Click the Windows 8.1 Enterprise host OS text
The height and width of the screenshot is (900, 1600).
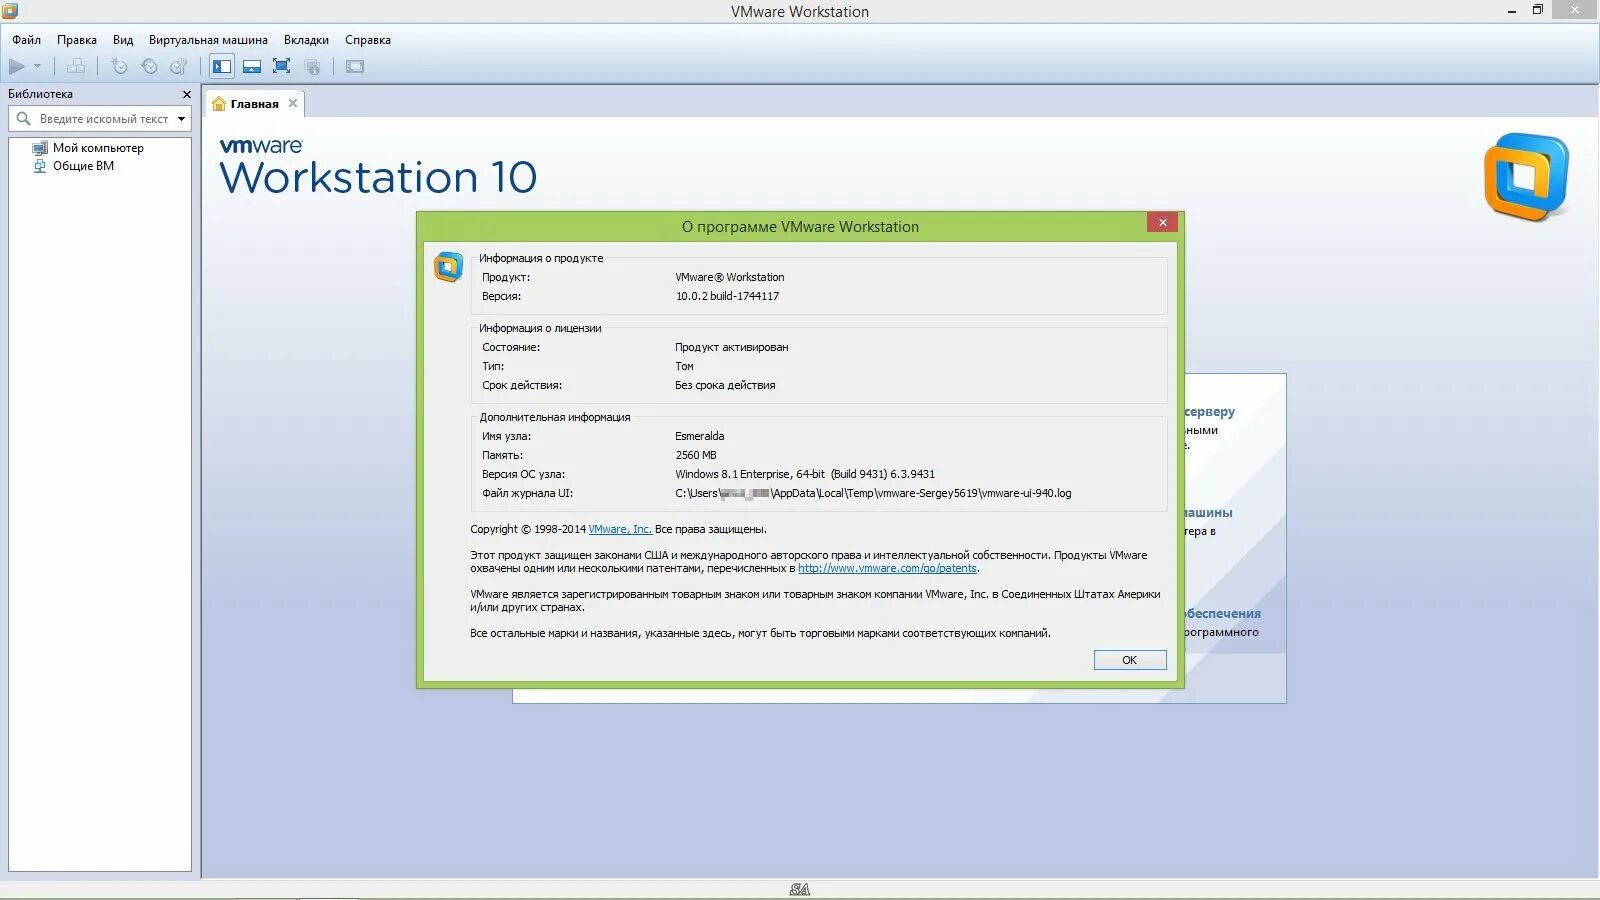[805, 474]
